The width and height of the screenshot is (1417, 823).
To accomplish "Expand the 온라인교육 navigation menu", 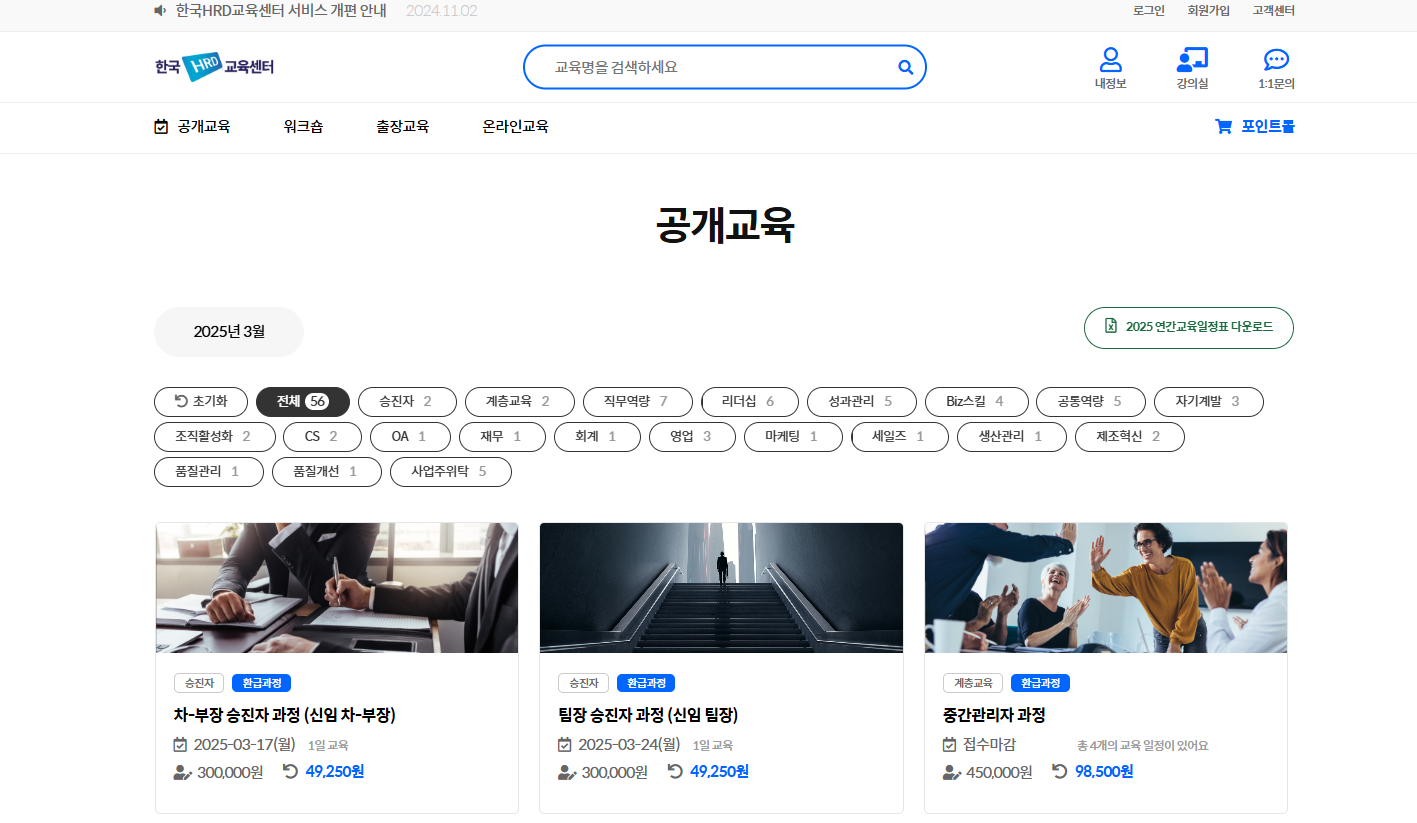I will [515, 127].
